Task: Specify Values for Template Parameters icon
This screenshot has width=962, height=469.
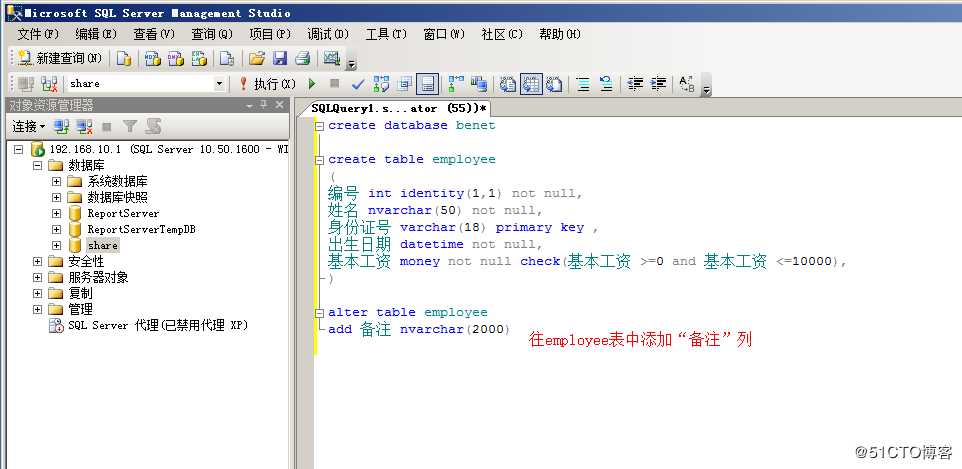Action: coord(687,84)
